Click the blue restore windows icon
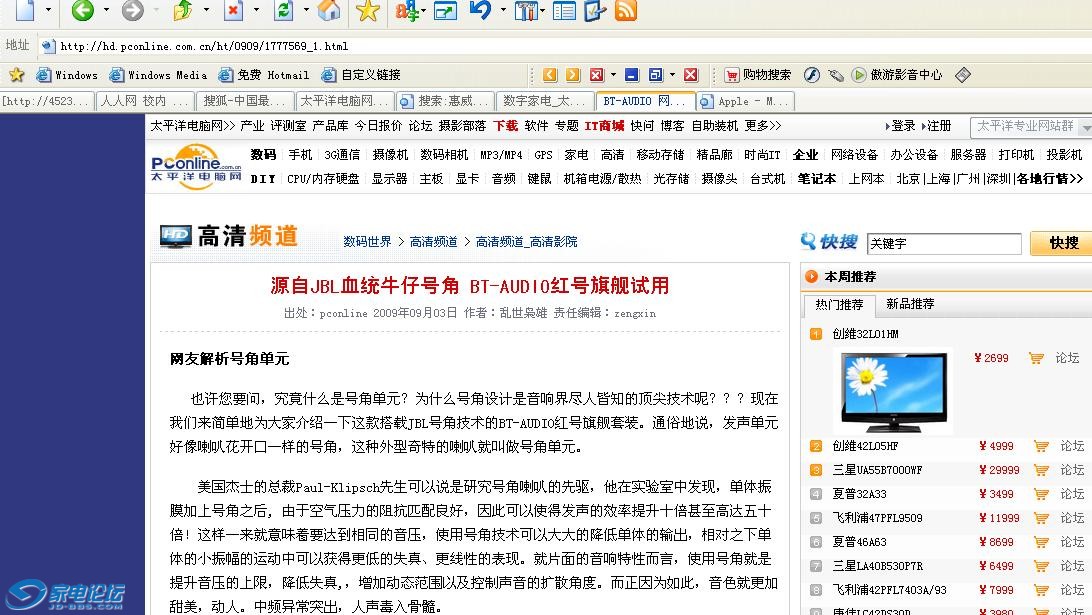This screenshot has height=615, width=1092. pos(655,75)
